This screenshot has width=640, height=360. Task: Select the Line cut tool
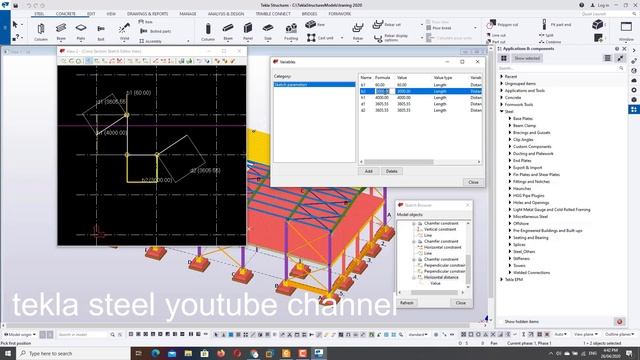click(x=496, y=35)
